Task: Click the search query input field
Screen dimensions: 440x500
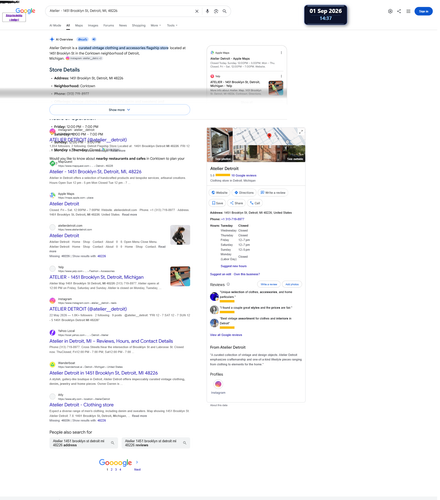Action: [120, 11]
